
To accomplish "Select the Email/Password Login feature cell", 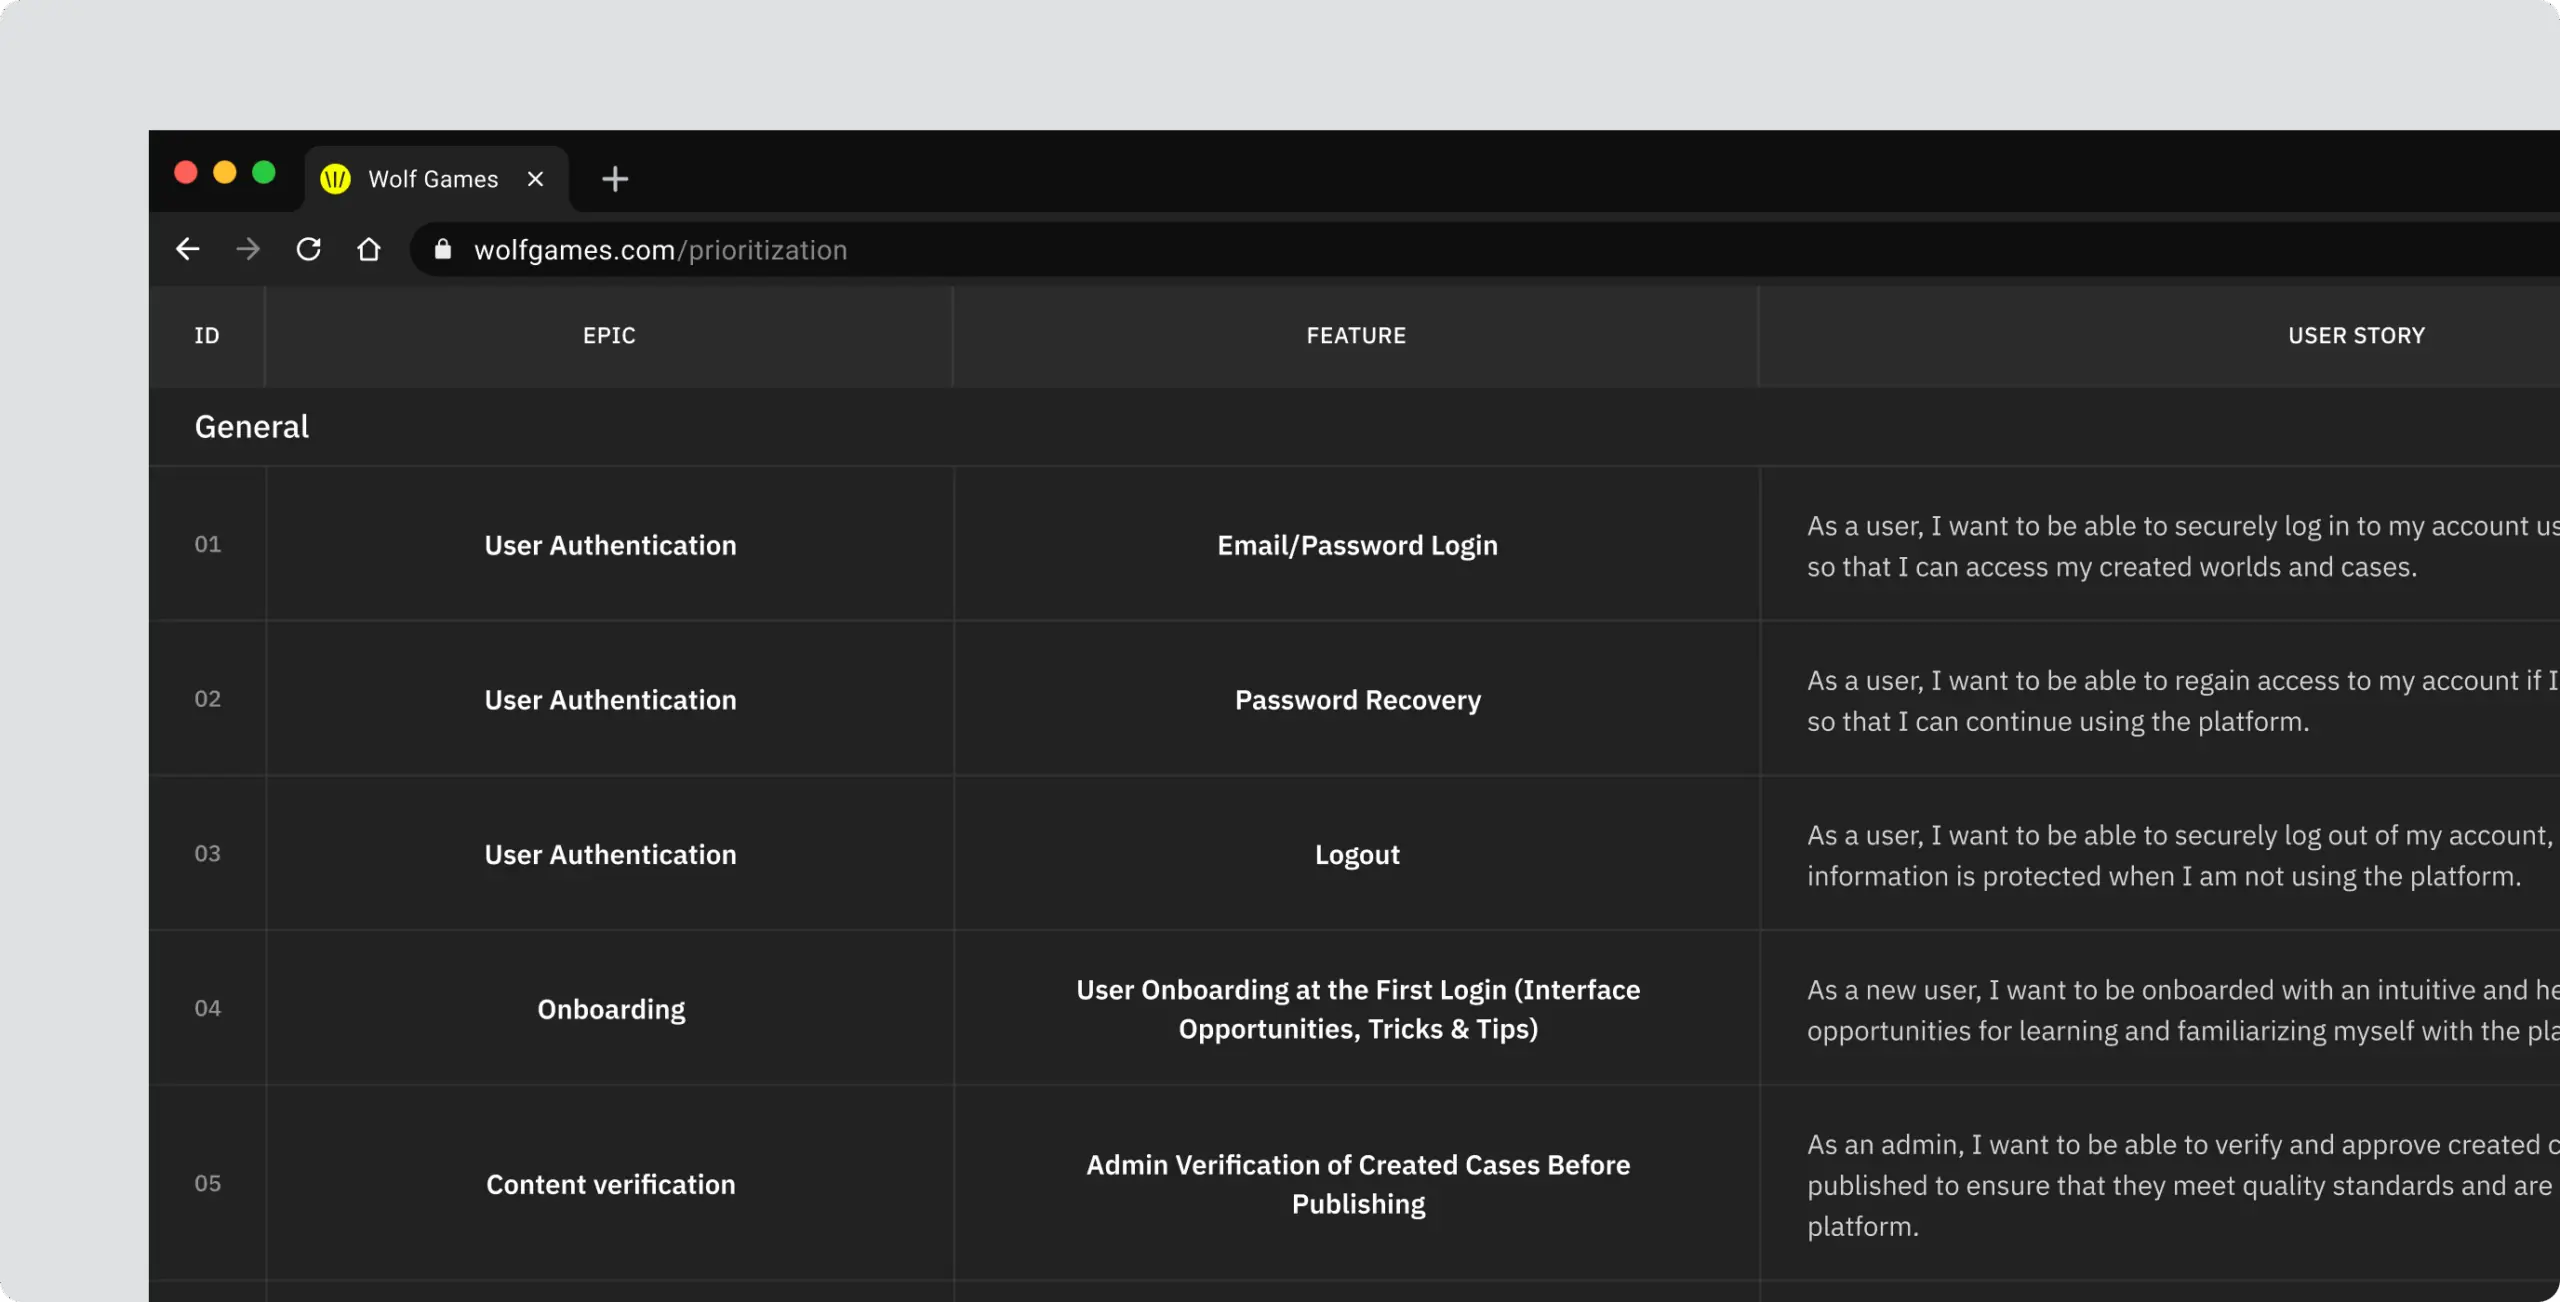I will [x=1357, y=546].
